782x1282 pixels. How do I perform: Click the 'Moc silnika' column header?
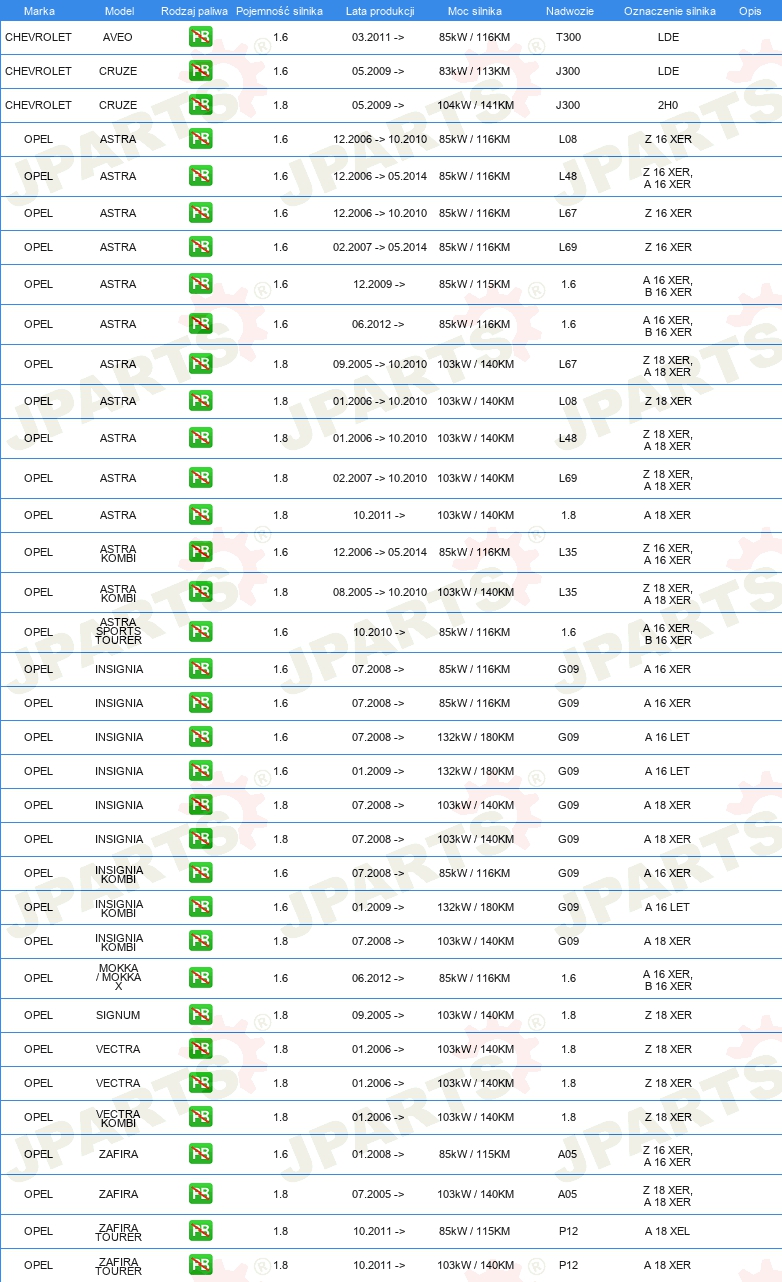(x=475, y=11)
